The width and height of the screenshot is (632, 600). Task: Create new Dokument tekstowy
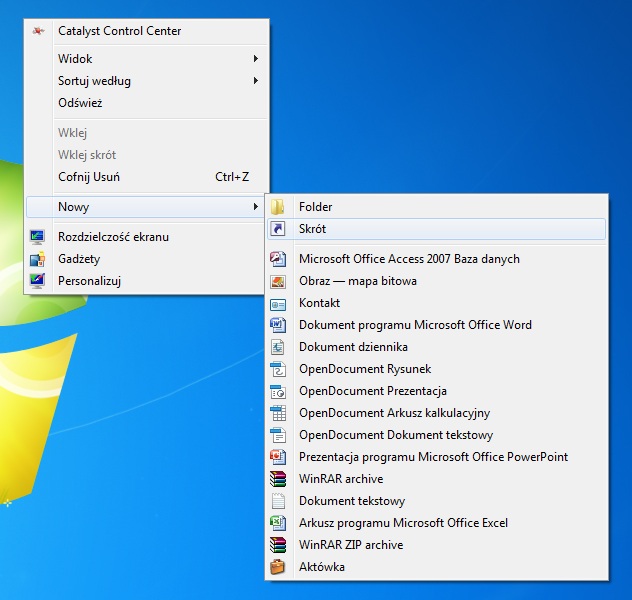(437, 501)
